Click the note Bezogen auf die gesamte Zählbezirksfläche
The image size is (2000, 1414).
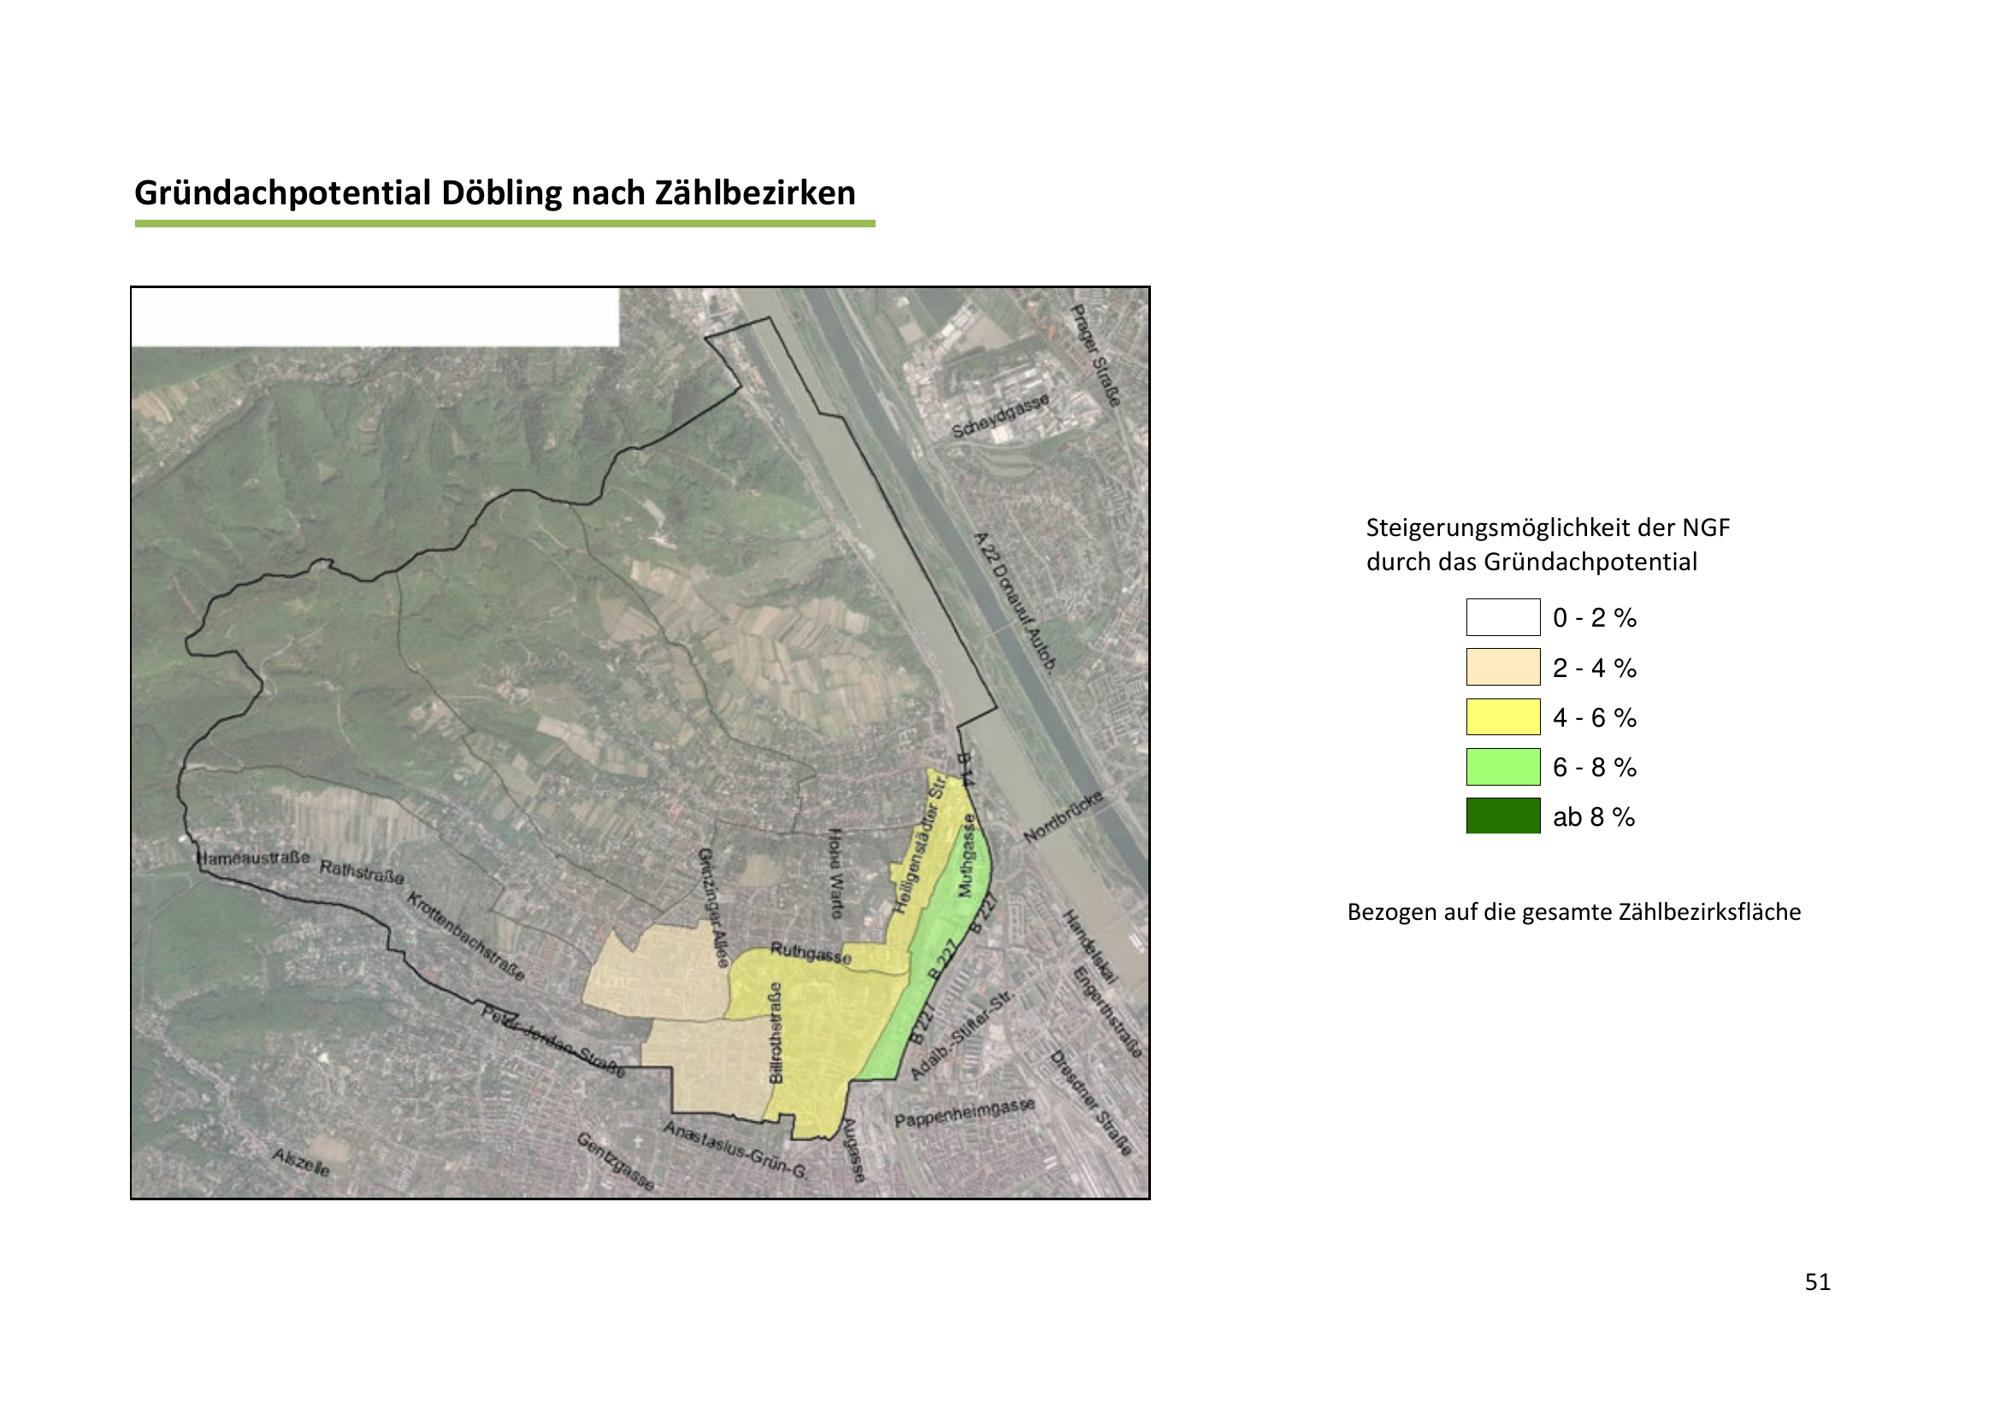point(1574,912)
